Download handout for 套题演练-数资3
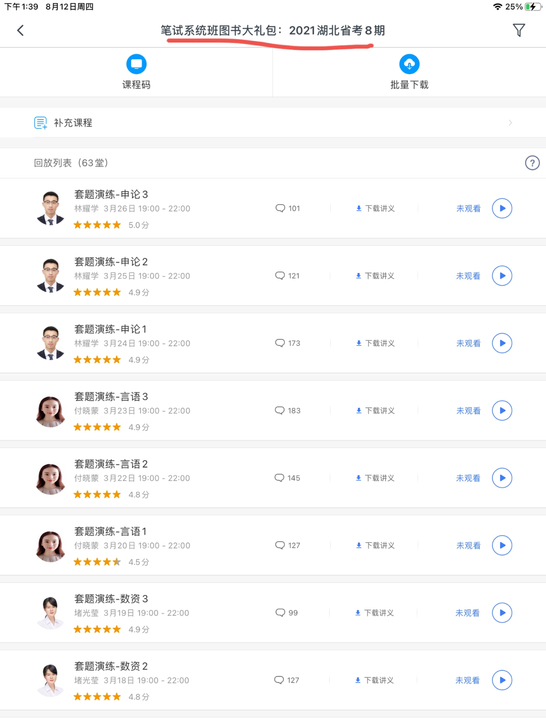546x728 pixels. point(375,613)
